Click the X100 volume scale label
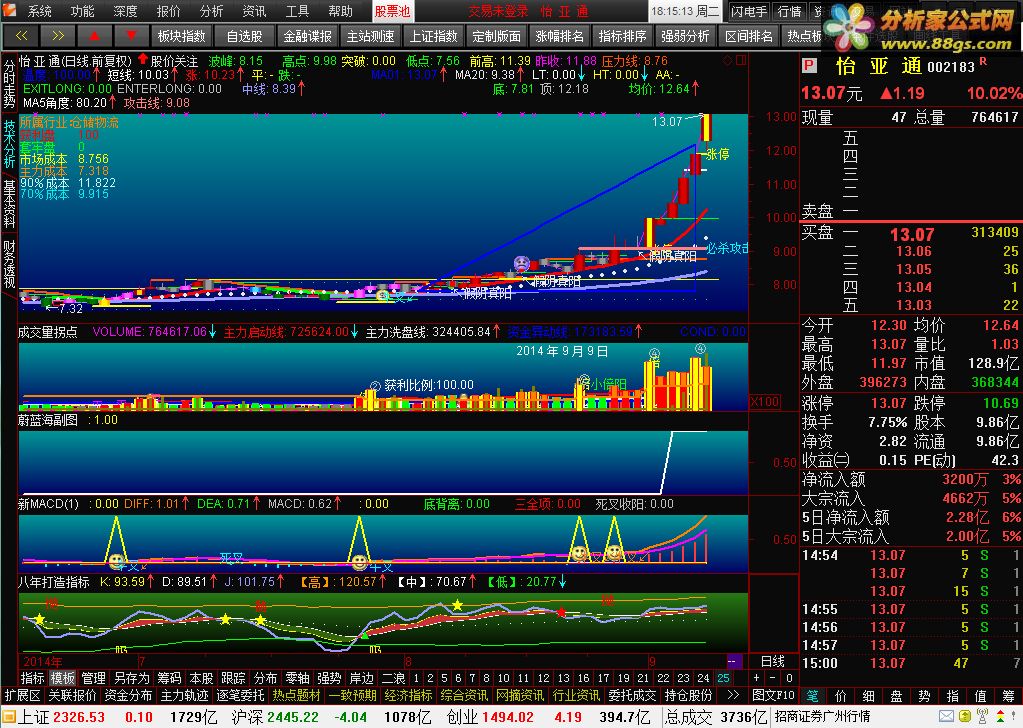Screen dimensions: 1023x728 pos(765,402)
